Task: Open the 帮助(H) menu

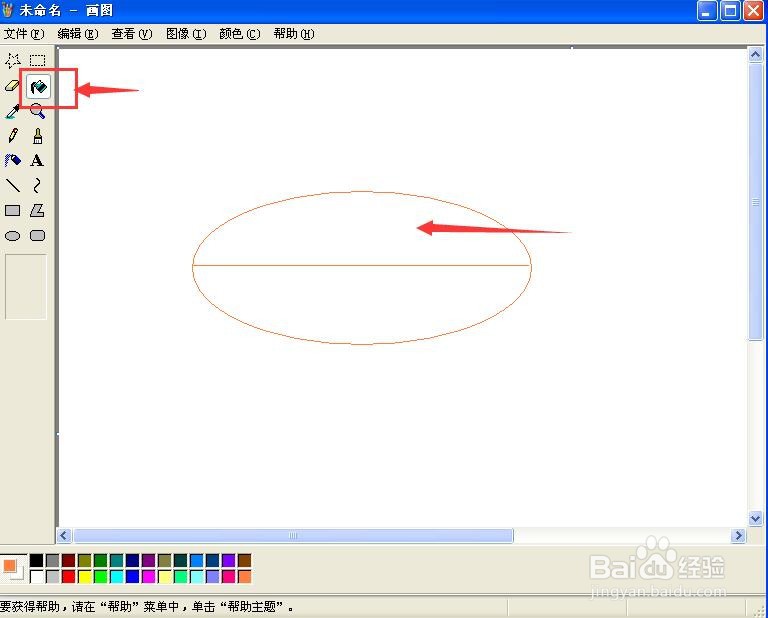Action: tap(294, 34)
